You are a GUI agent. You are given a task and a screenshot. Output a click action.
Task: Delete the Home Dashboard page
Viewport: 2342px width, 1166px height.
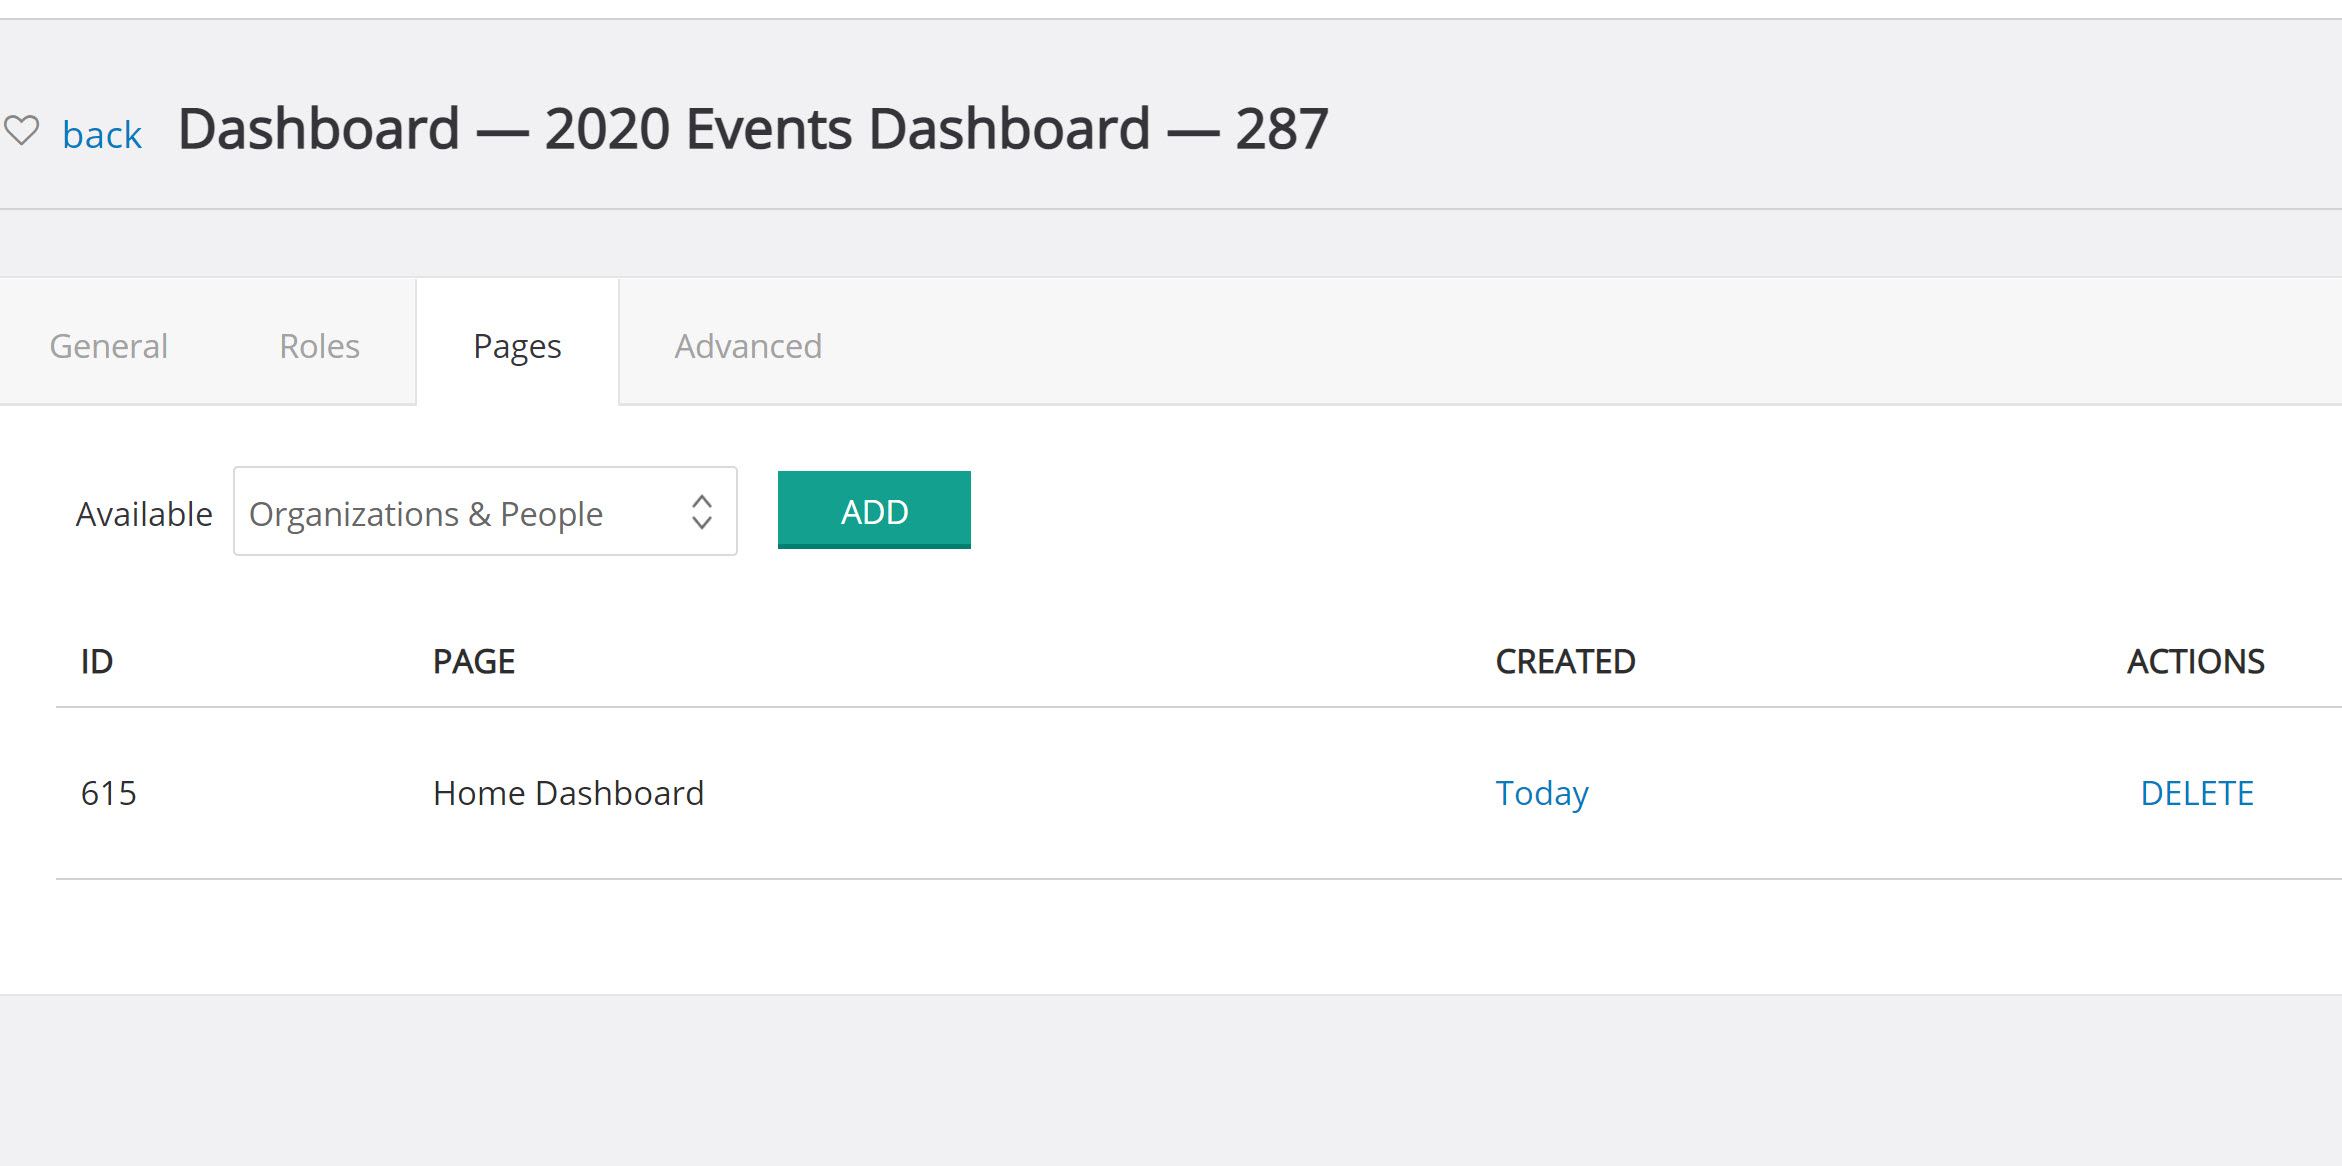2197,793
